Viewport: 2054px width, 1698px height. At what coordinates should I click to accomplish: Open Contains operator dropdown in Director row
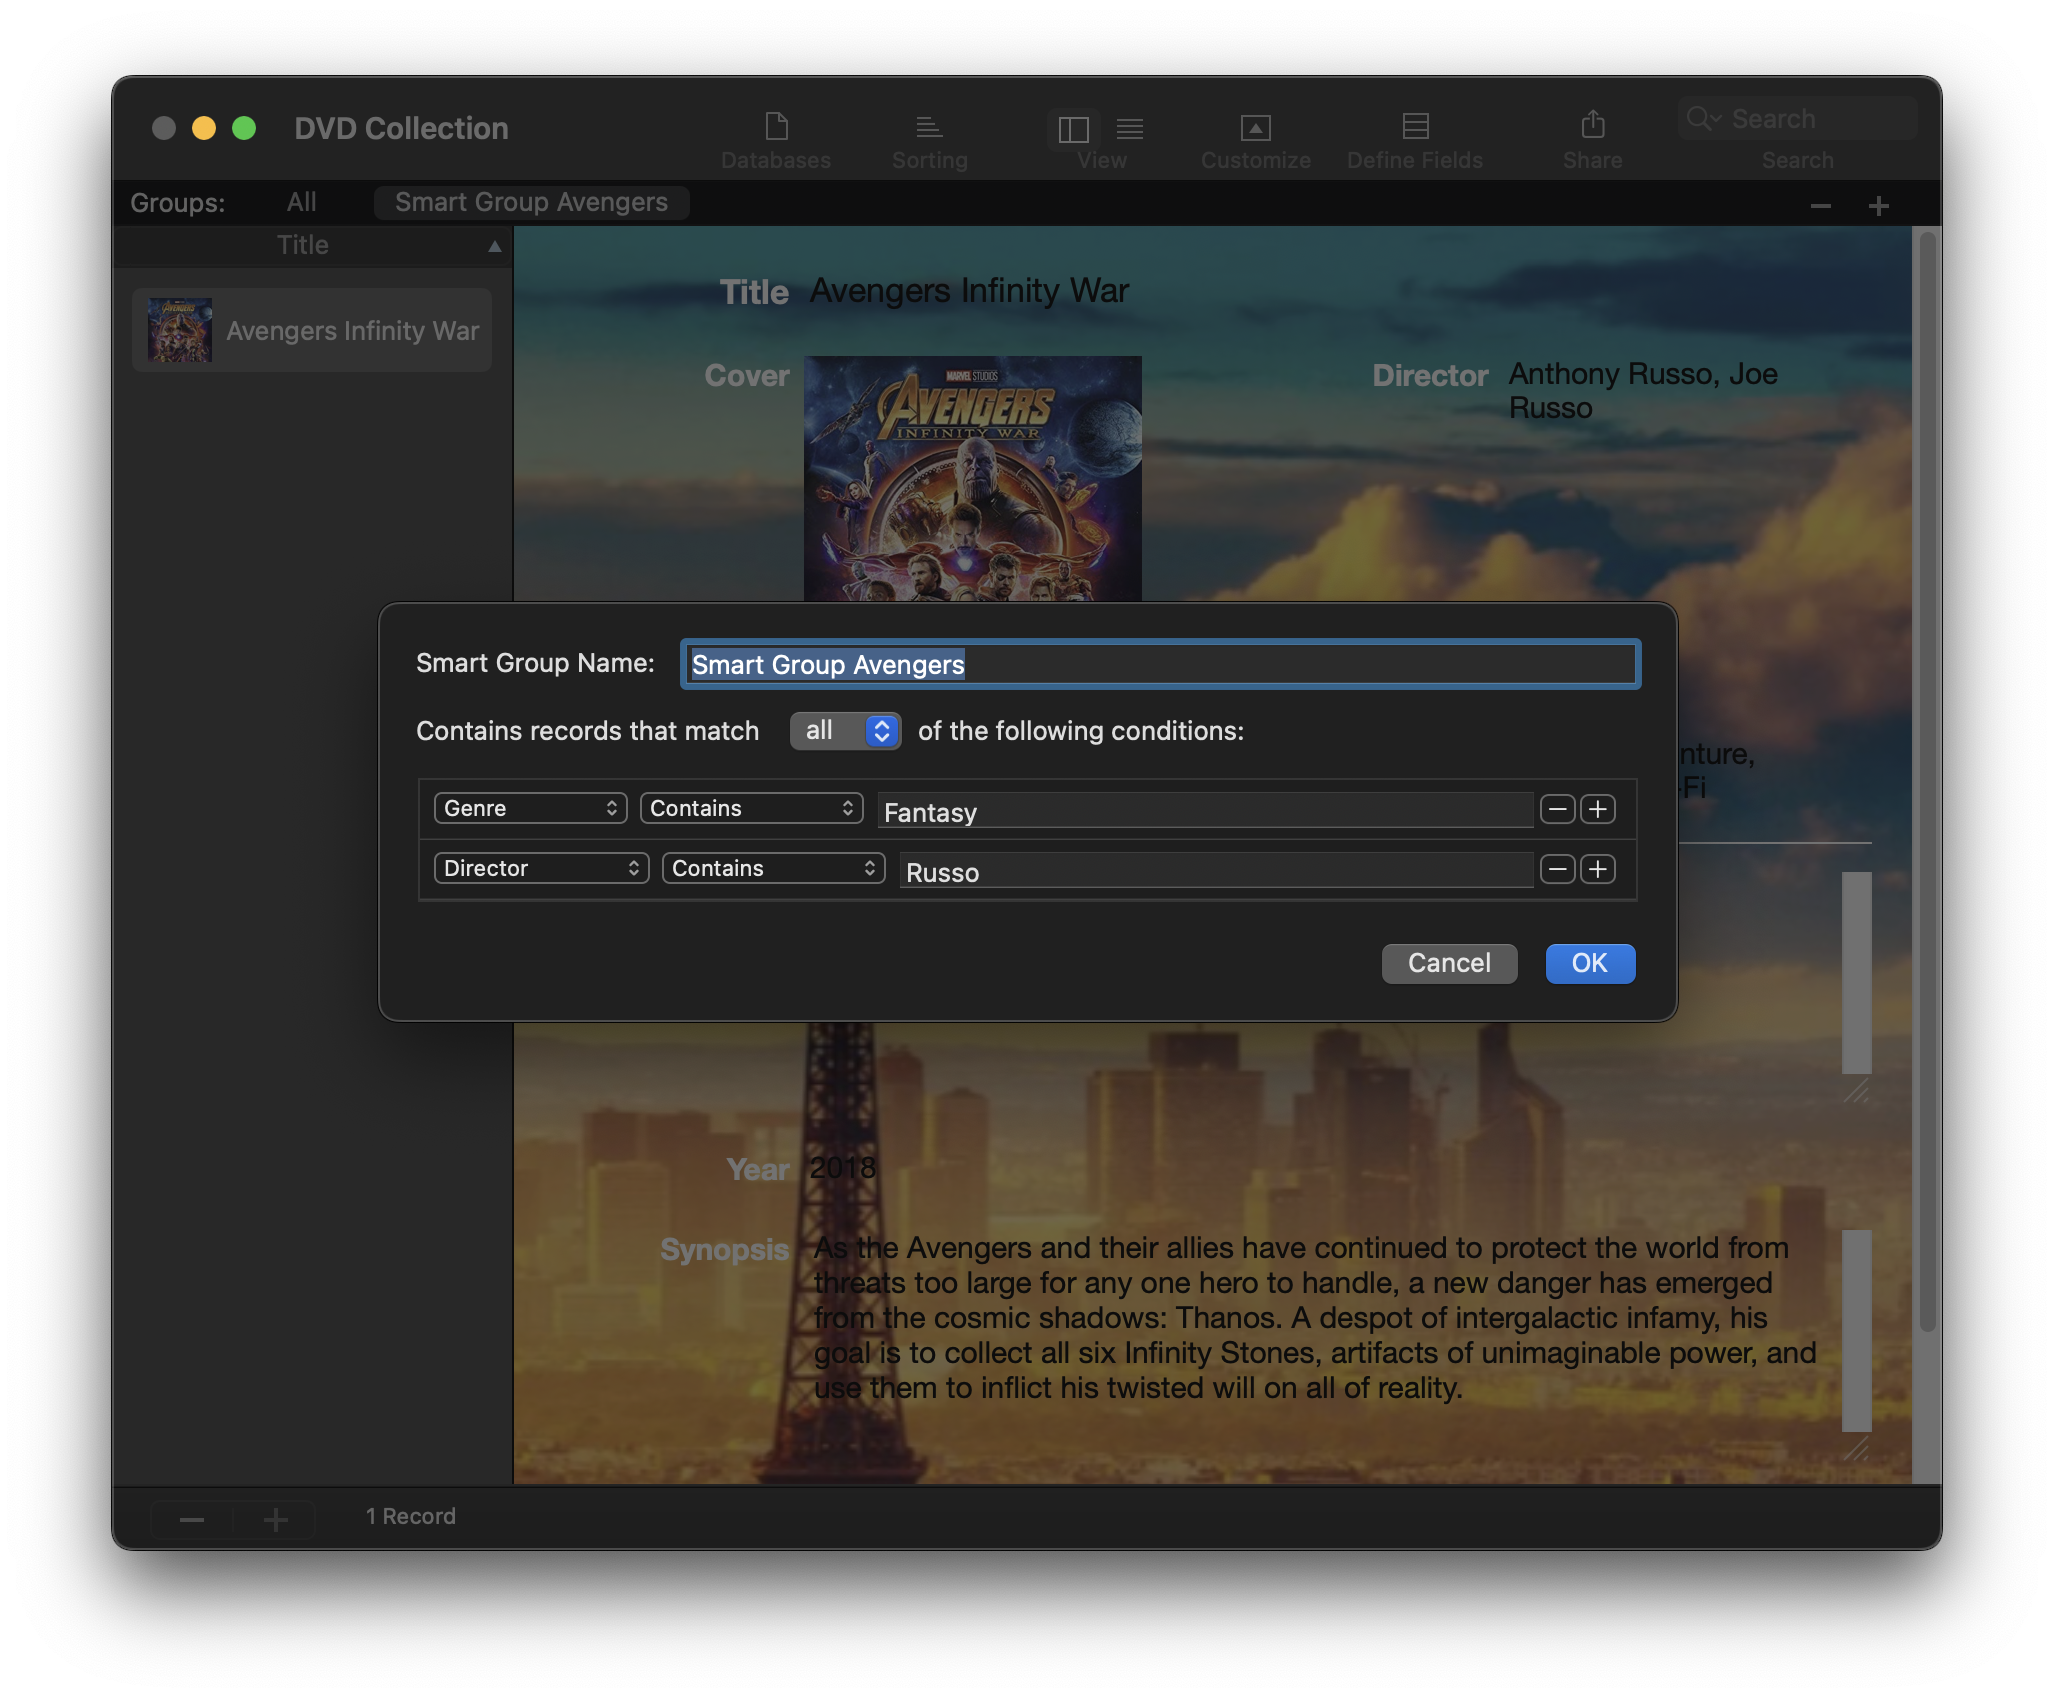[773, 868]
